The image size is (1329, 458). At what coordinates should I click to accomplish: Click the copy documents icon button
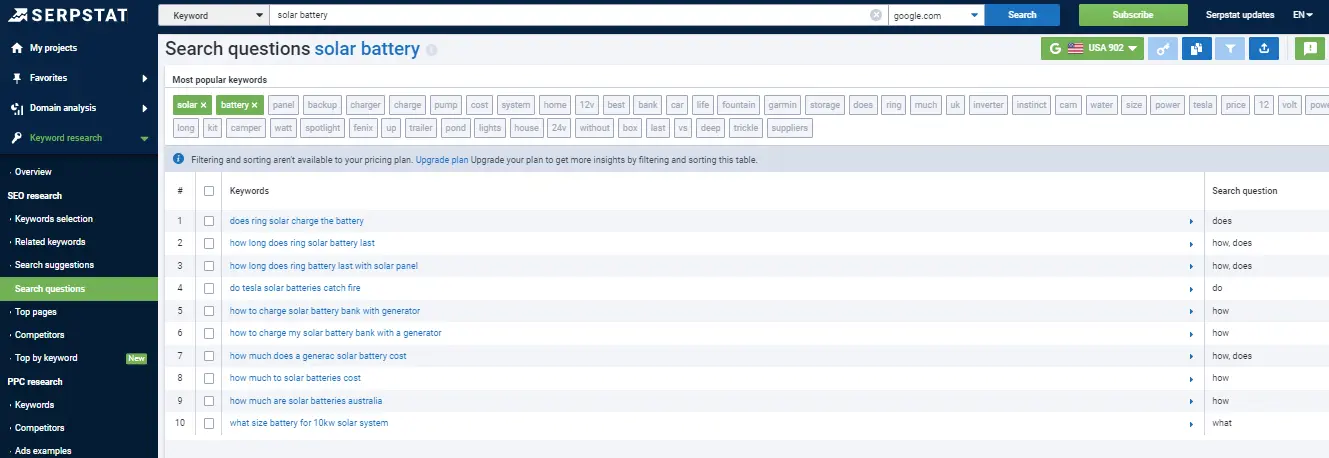[1196, 48]
